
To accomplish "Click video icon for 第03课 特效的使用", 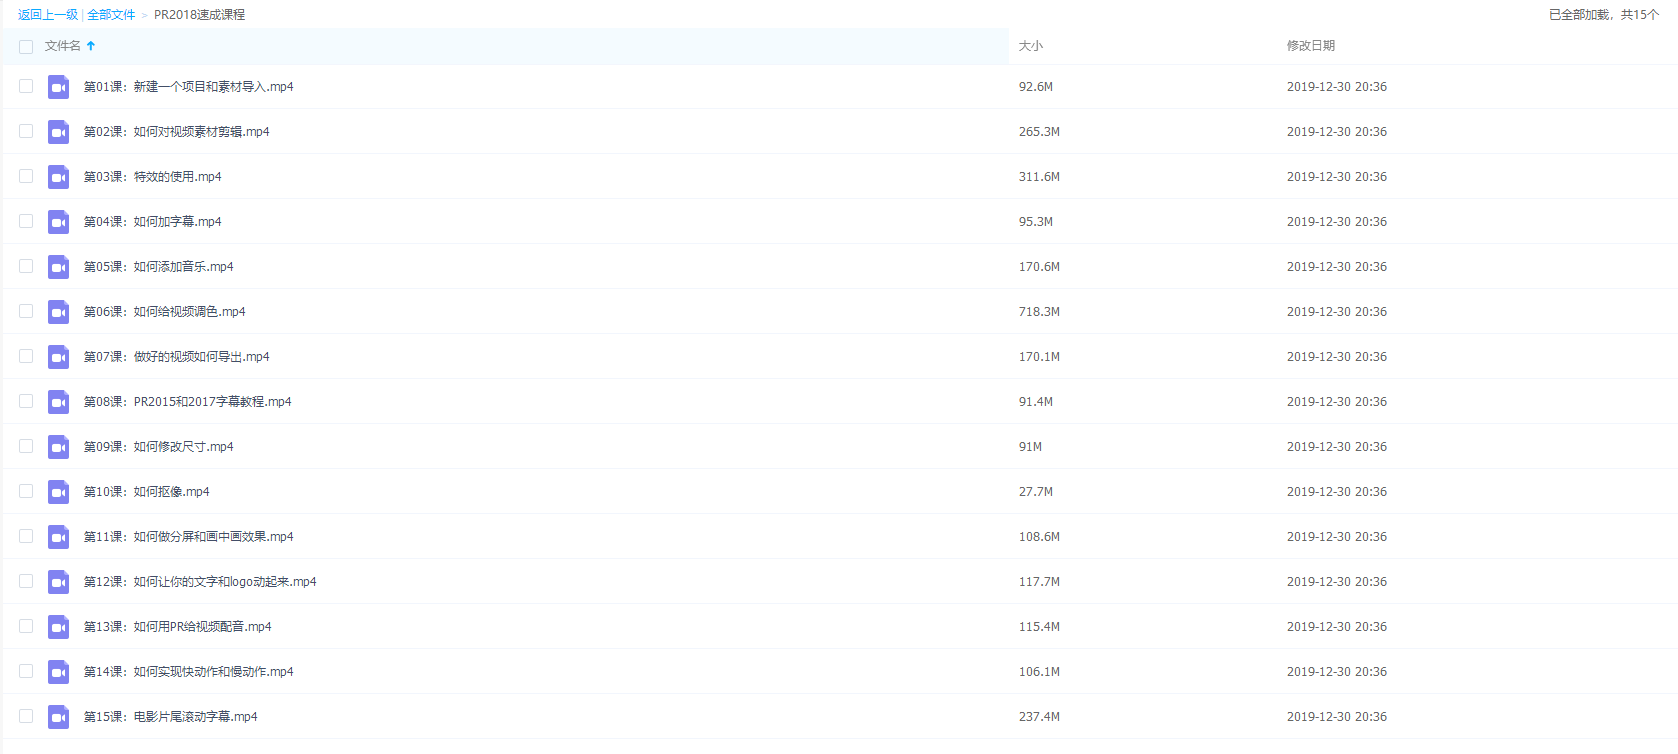I will tap(58, 177).
